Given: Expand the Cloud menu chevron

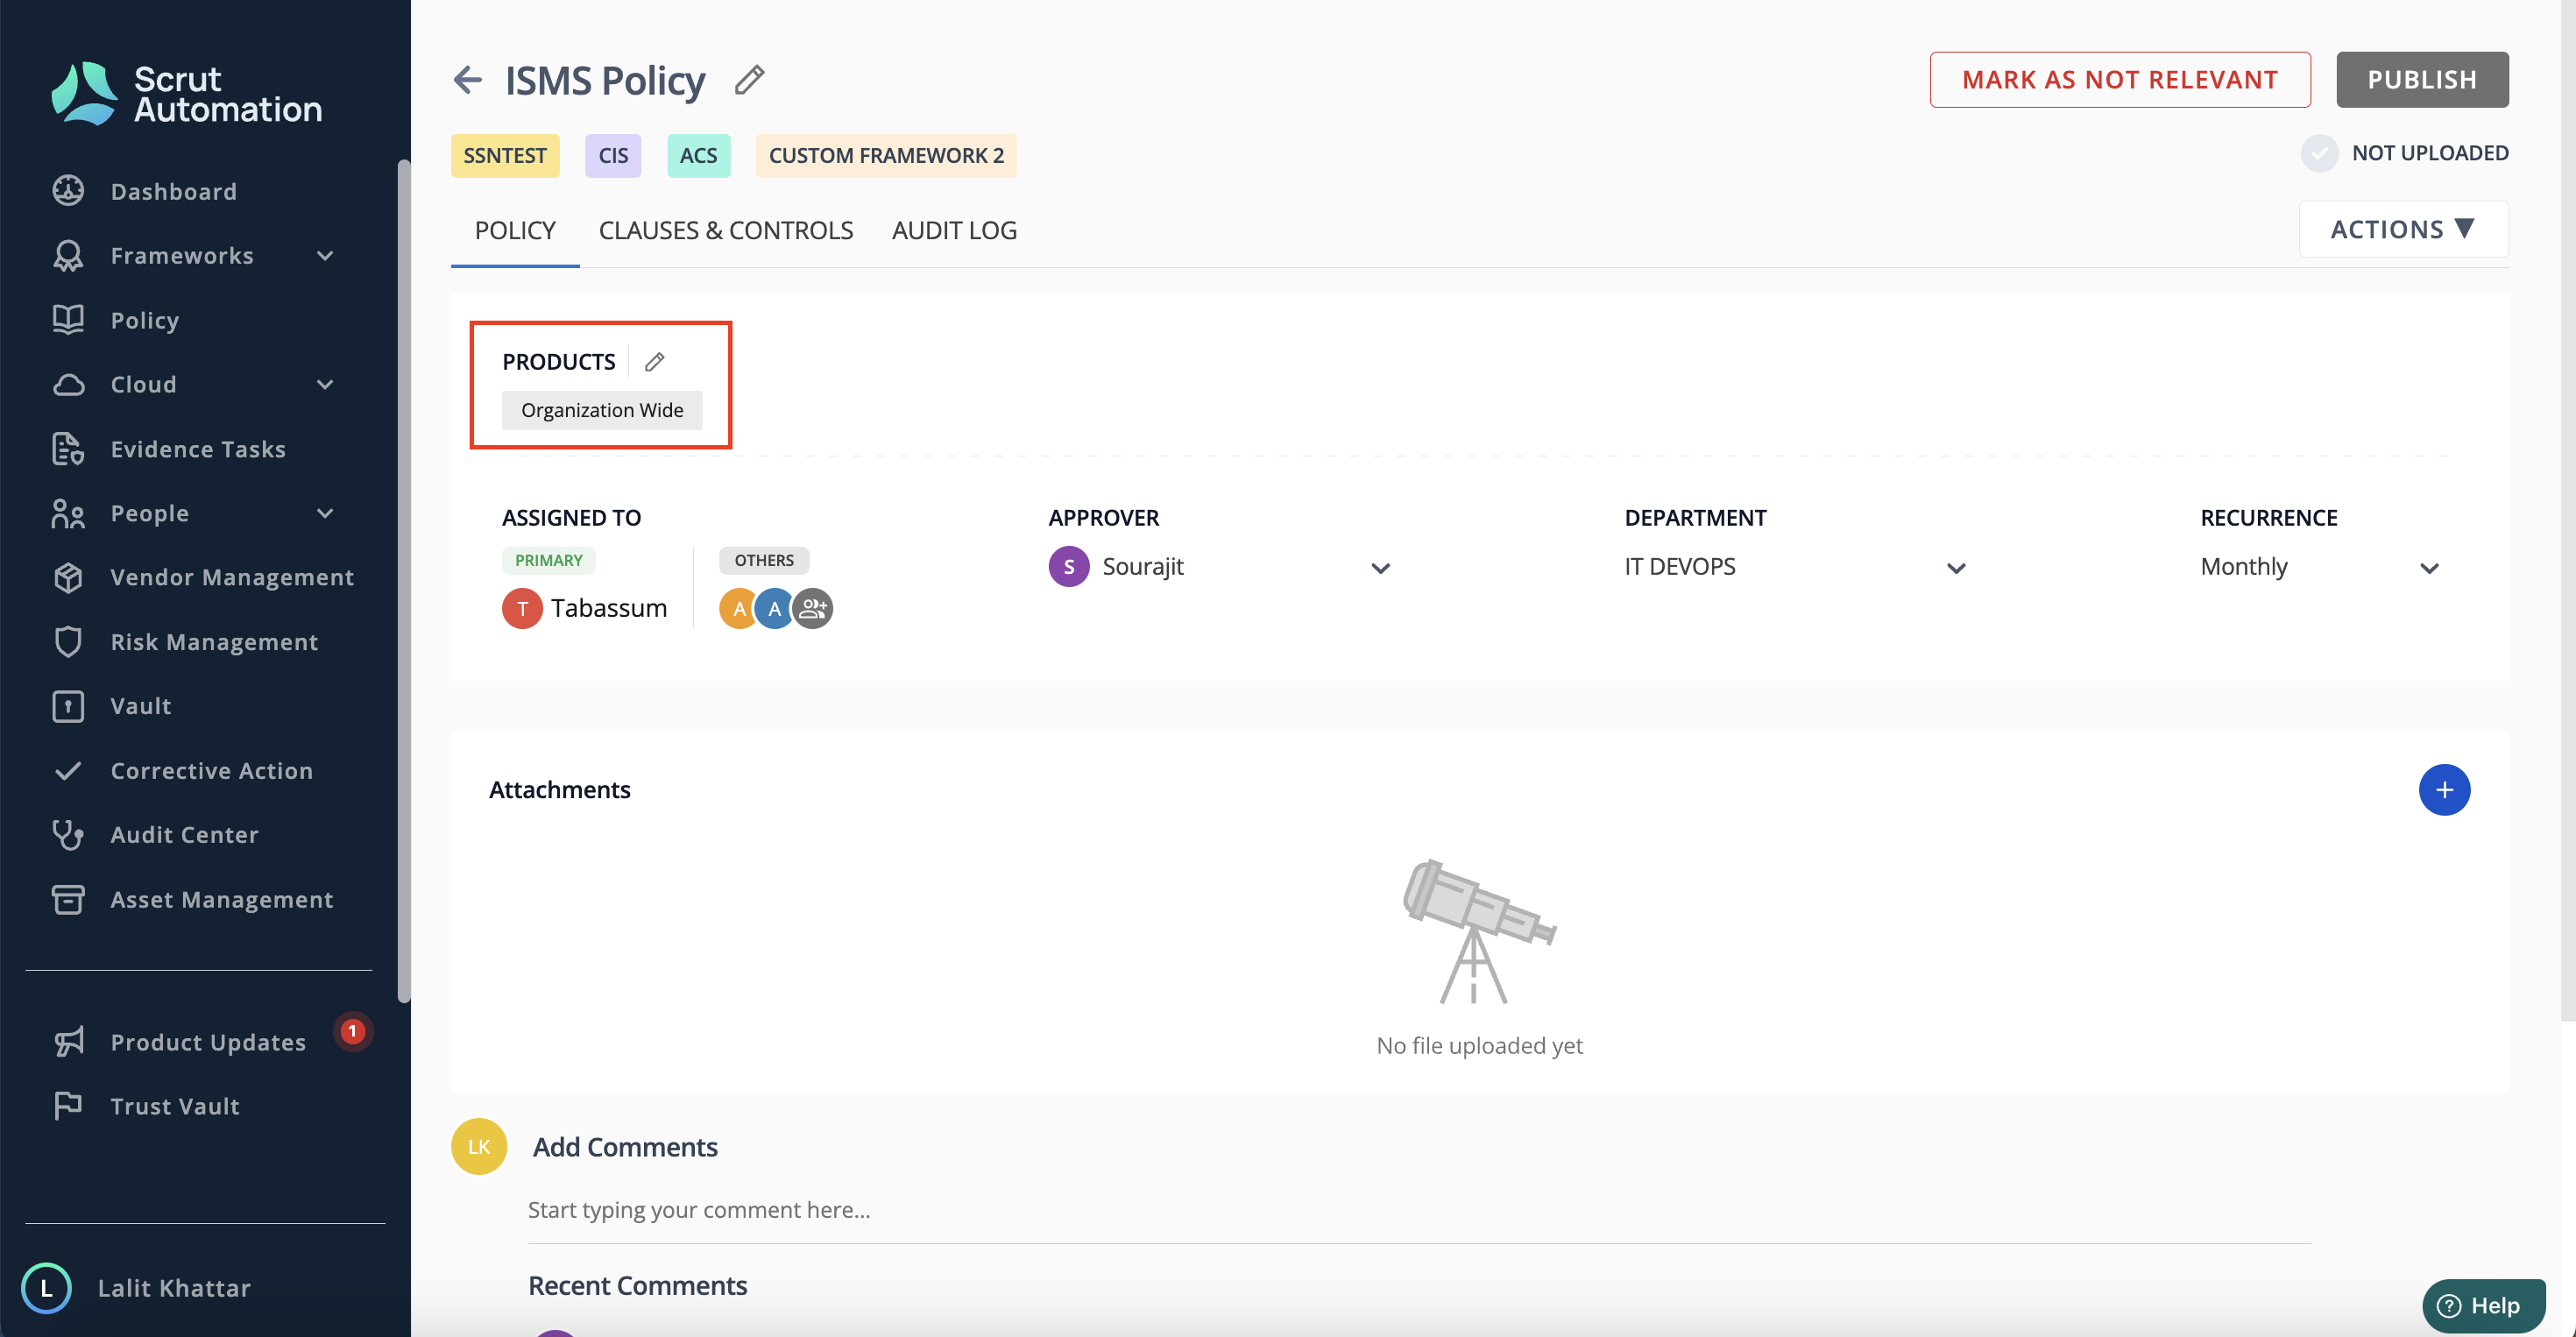Looking at the screenshot, I should [325, 384].
